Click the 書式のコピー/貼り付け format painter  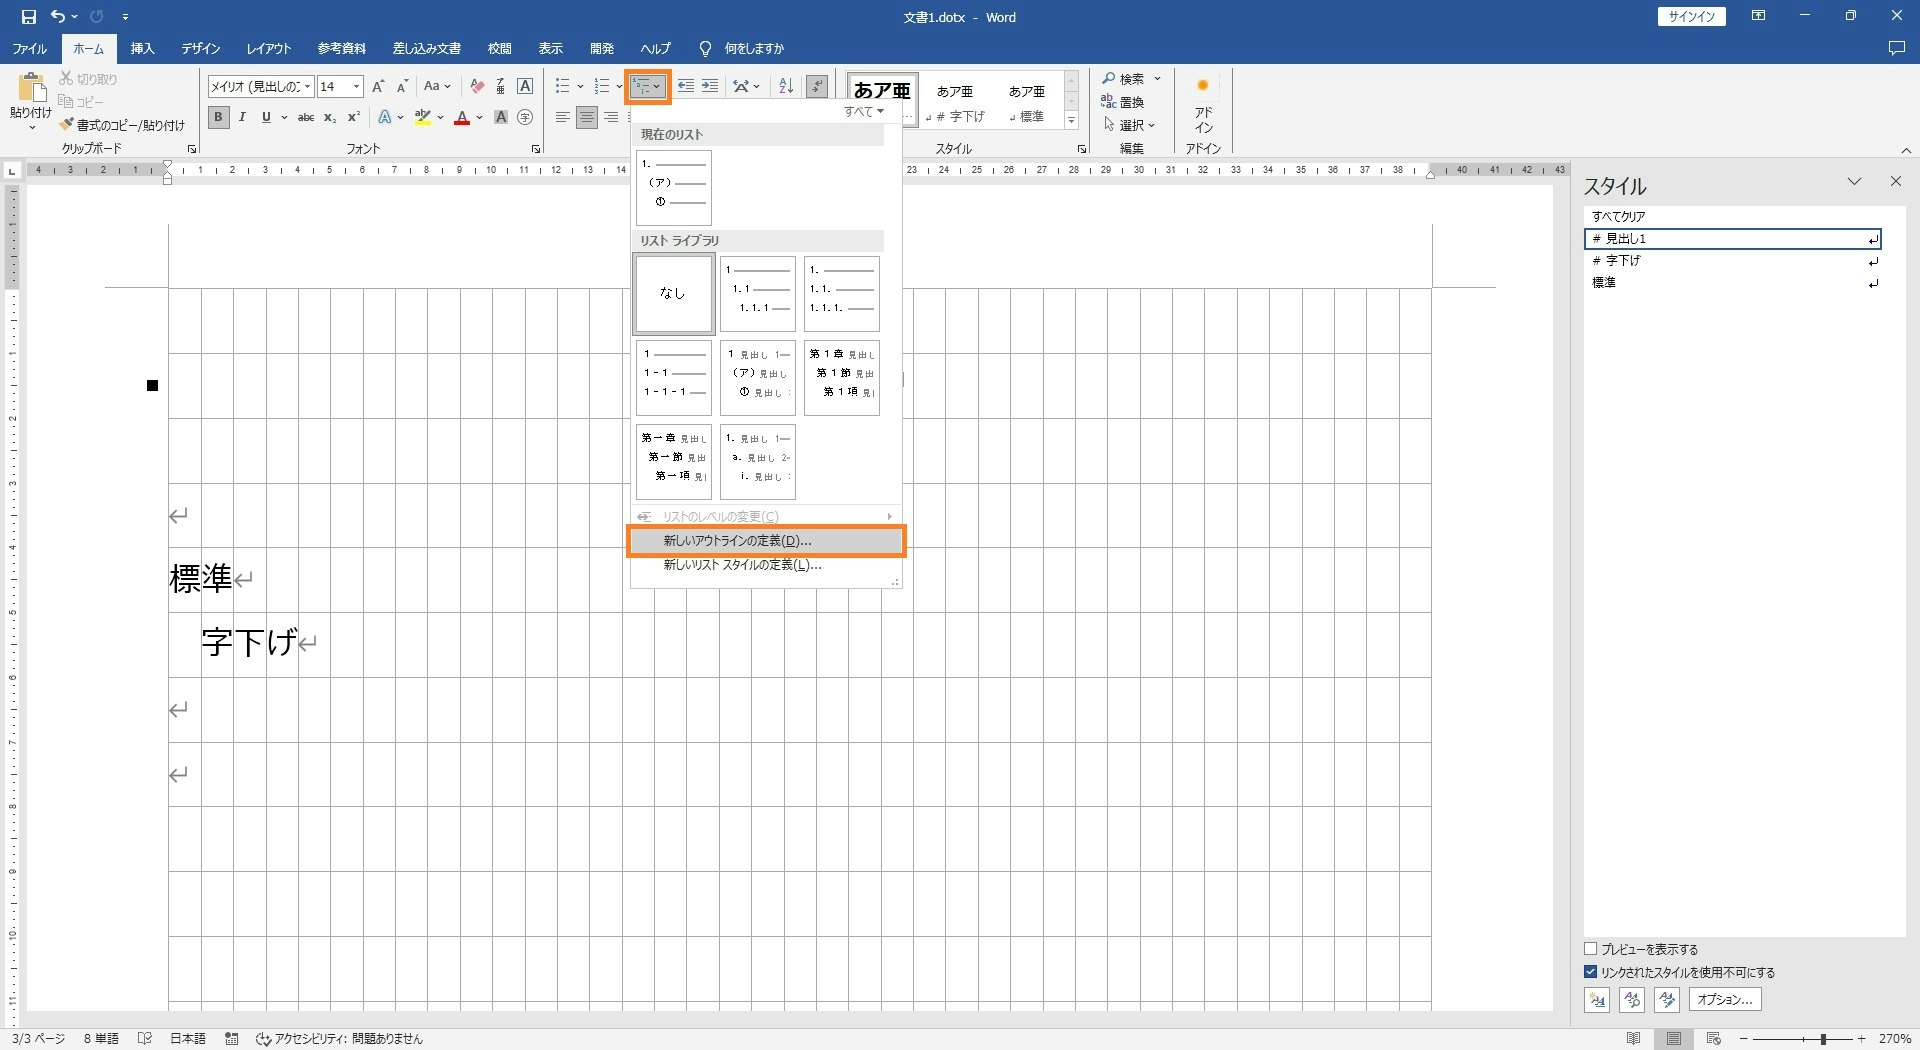click(122, 125)
